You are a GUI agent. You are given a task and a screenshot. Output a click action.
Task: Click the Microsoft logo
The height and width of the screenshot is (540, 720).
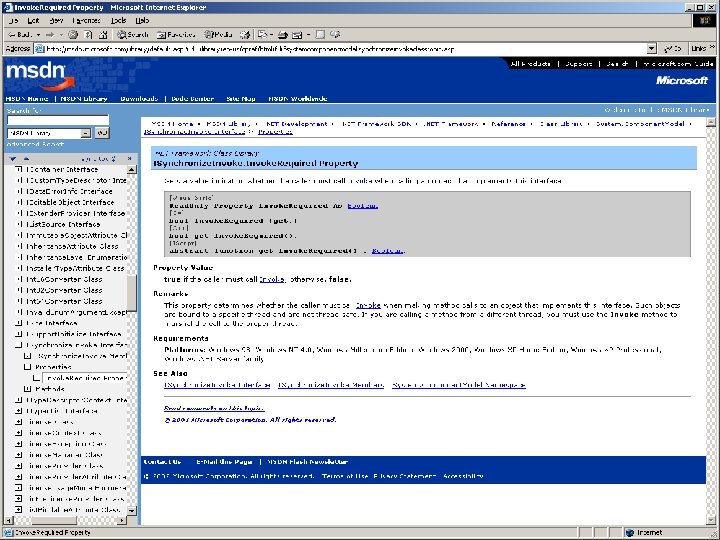681,80
